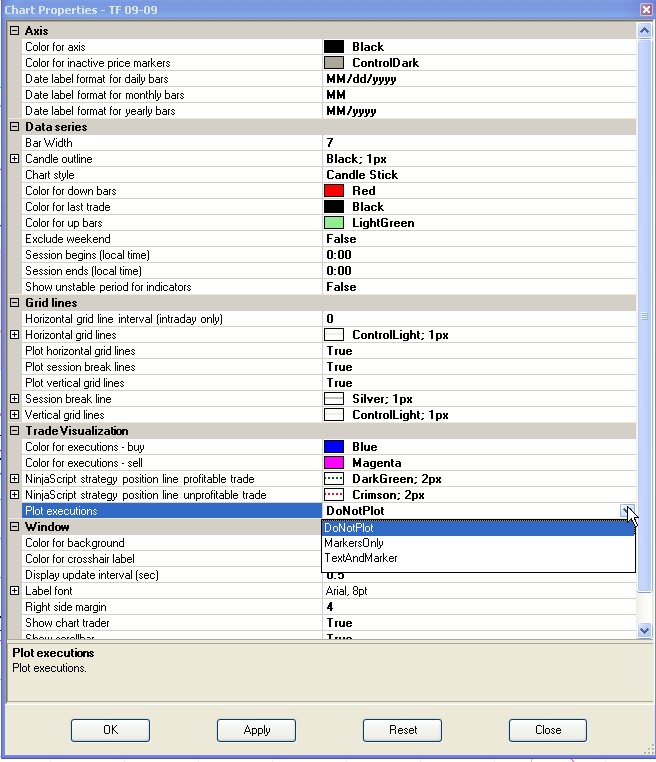Click the Blue swatch for buy executions

334,447
